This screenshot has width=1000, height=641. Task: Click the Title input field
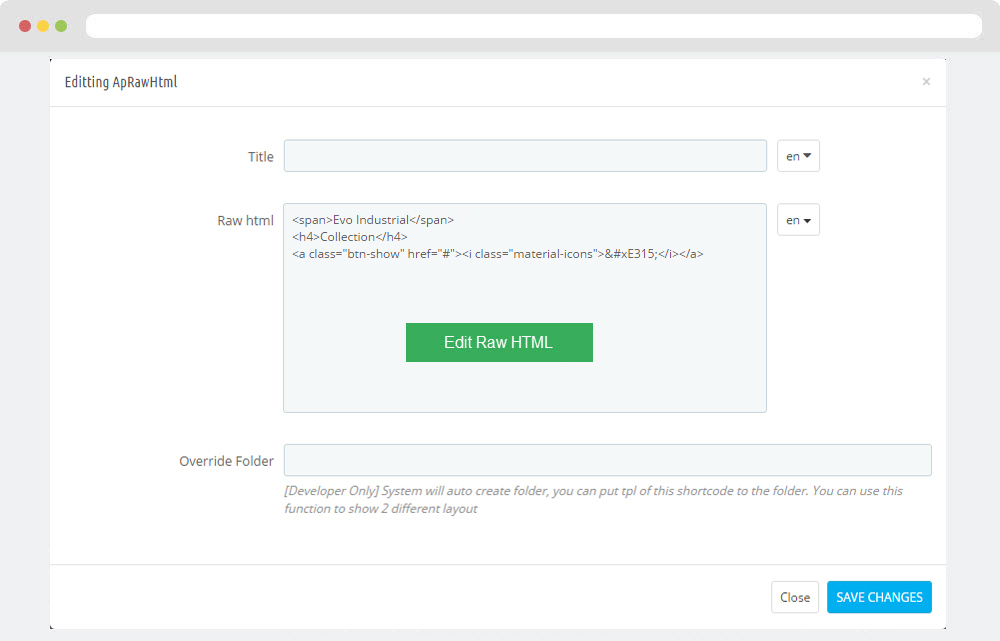click(x=525, y=156)
